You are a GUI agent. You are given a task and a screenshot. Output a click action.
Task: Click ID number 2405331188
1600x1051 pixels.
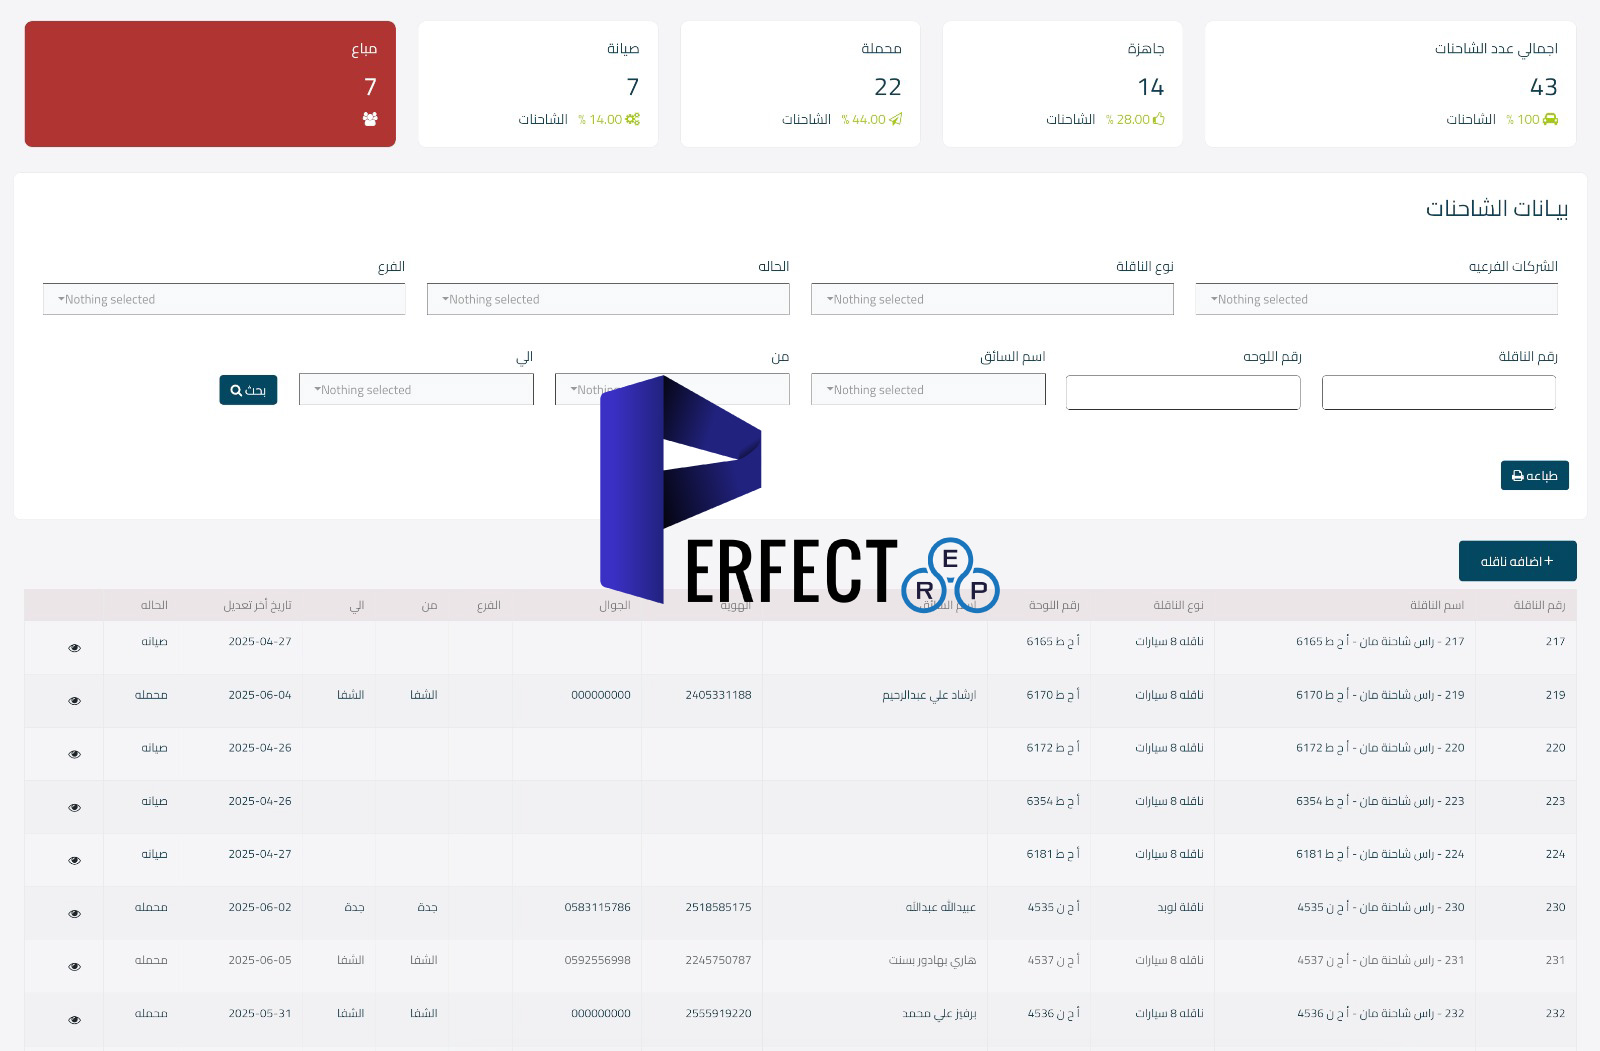tap(718, 695)
